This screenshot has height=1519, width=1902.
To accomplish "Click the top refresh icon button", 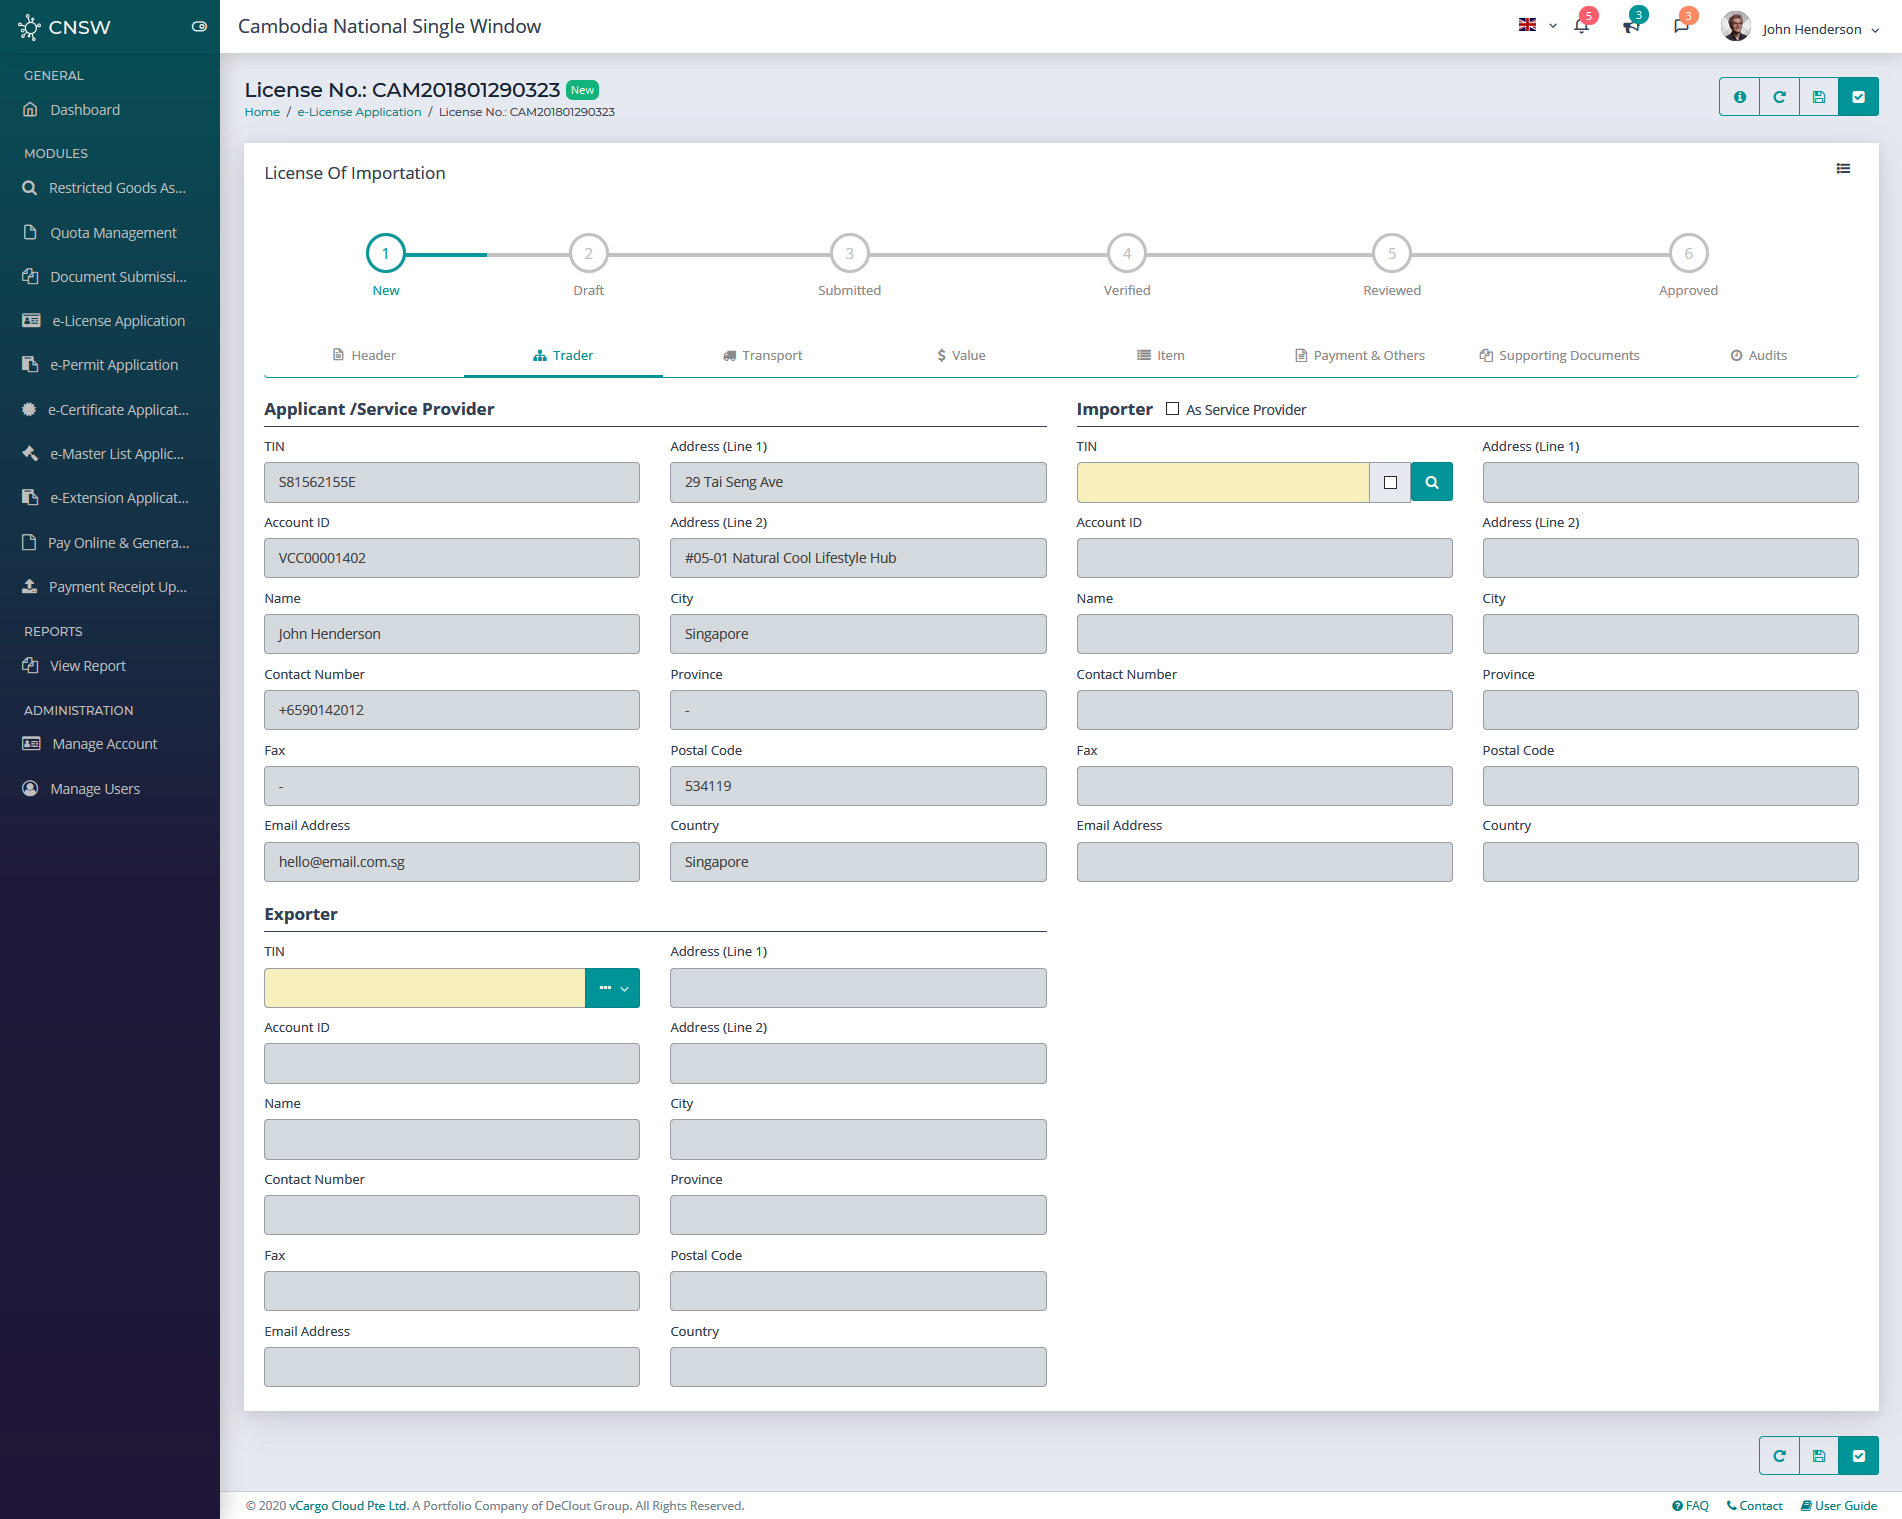I will [1779, 97].
